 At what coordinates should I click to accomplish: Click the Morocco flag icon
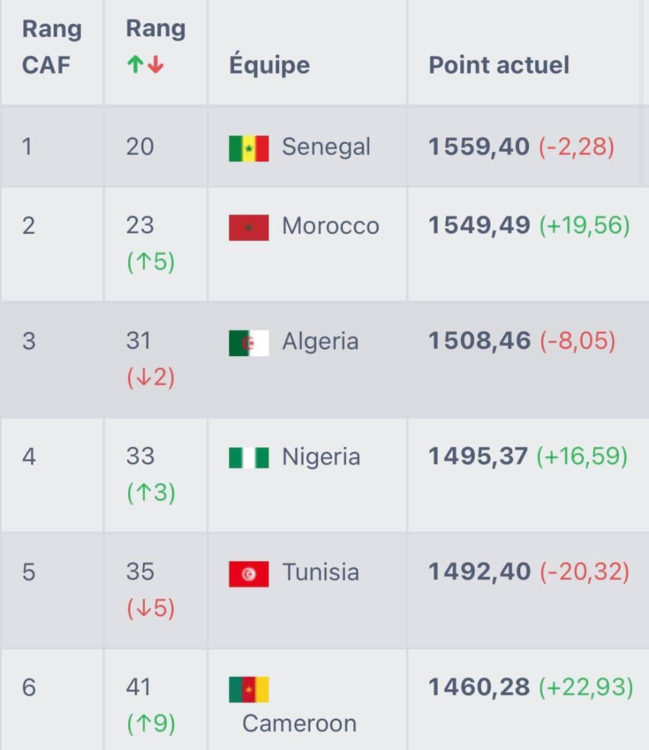(248, 227)
